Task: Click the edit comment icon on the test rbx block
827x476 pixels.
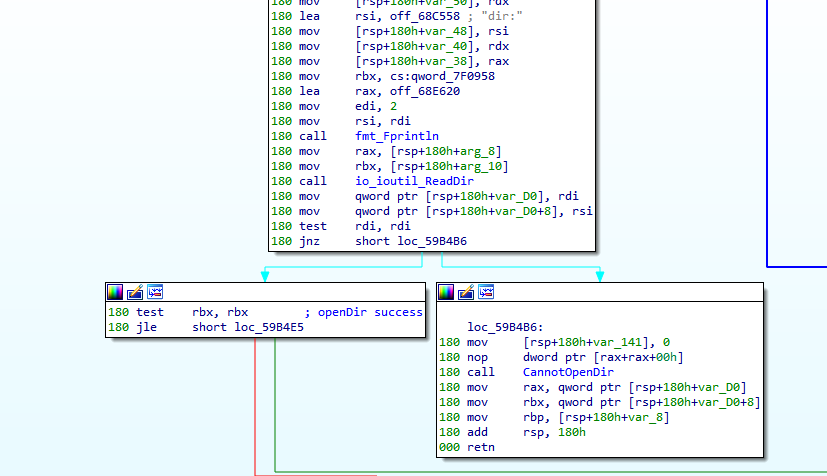Action: [135, 292]
